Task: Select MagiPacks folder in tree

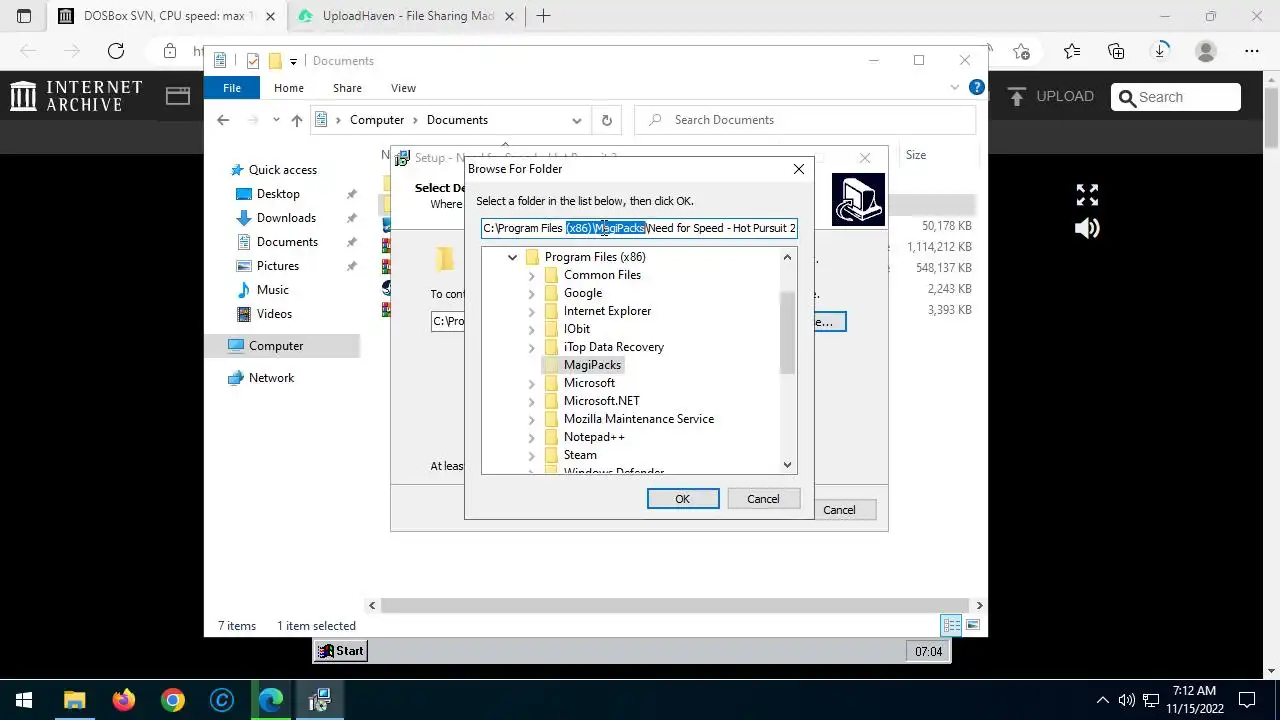Action: (x=592, y=365)
